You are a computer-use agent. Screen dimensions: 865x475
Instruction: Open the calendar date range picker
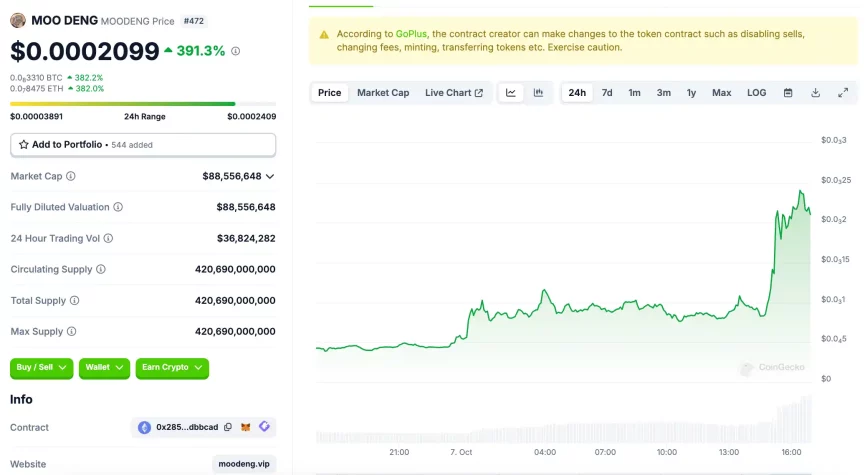point(788,93)
